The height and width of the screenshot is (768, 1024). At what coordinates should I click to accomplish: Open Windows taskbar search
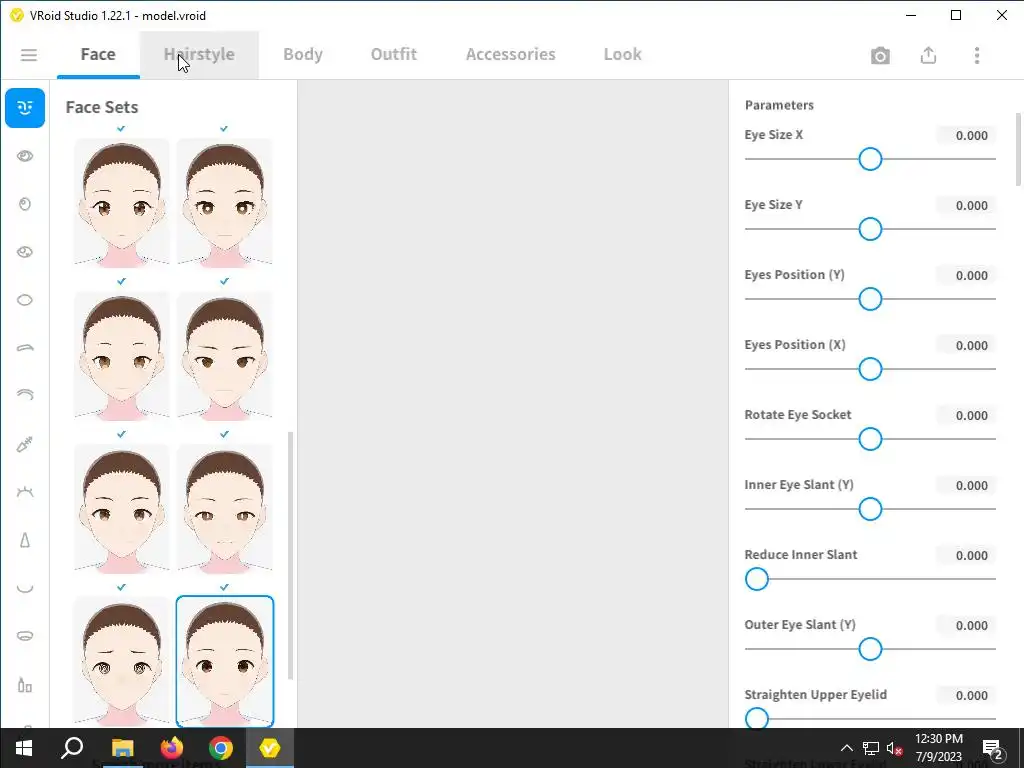click(72, 748)
